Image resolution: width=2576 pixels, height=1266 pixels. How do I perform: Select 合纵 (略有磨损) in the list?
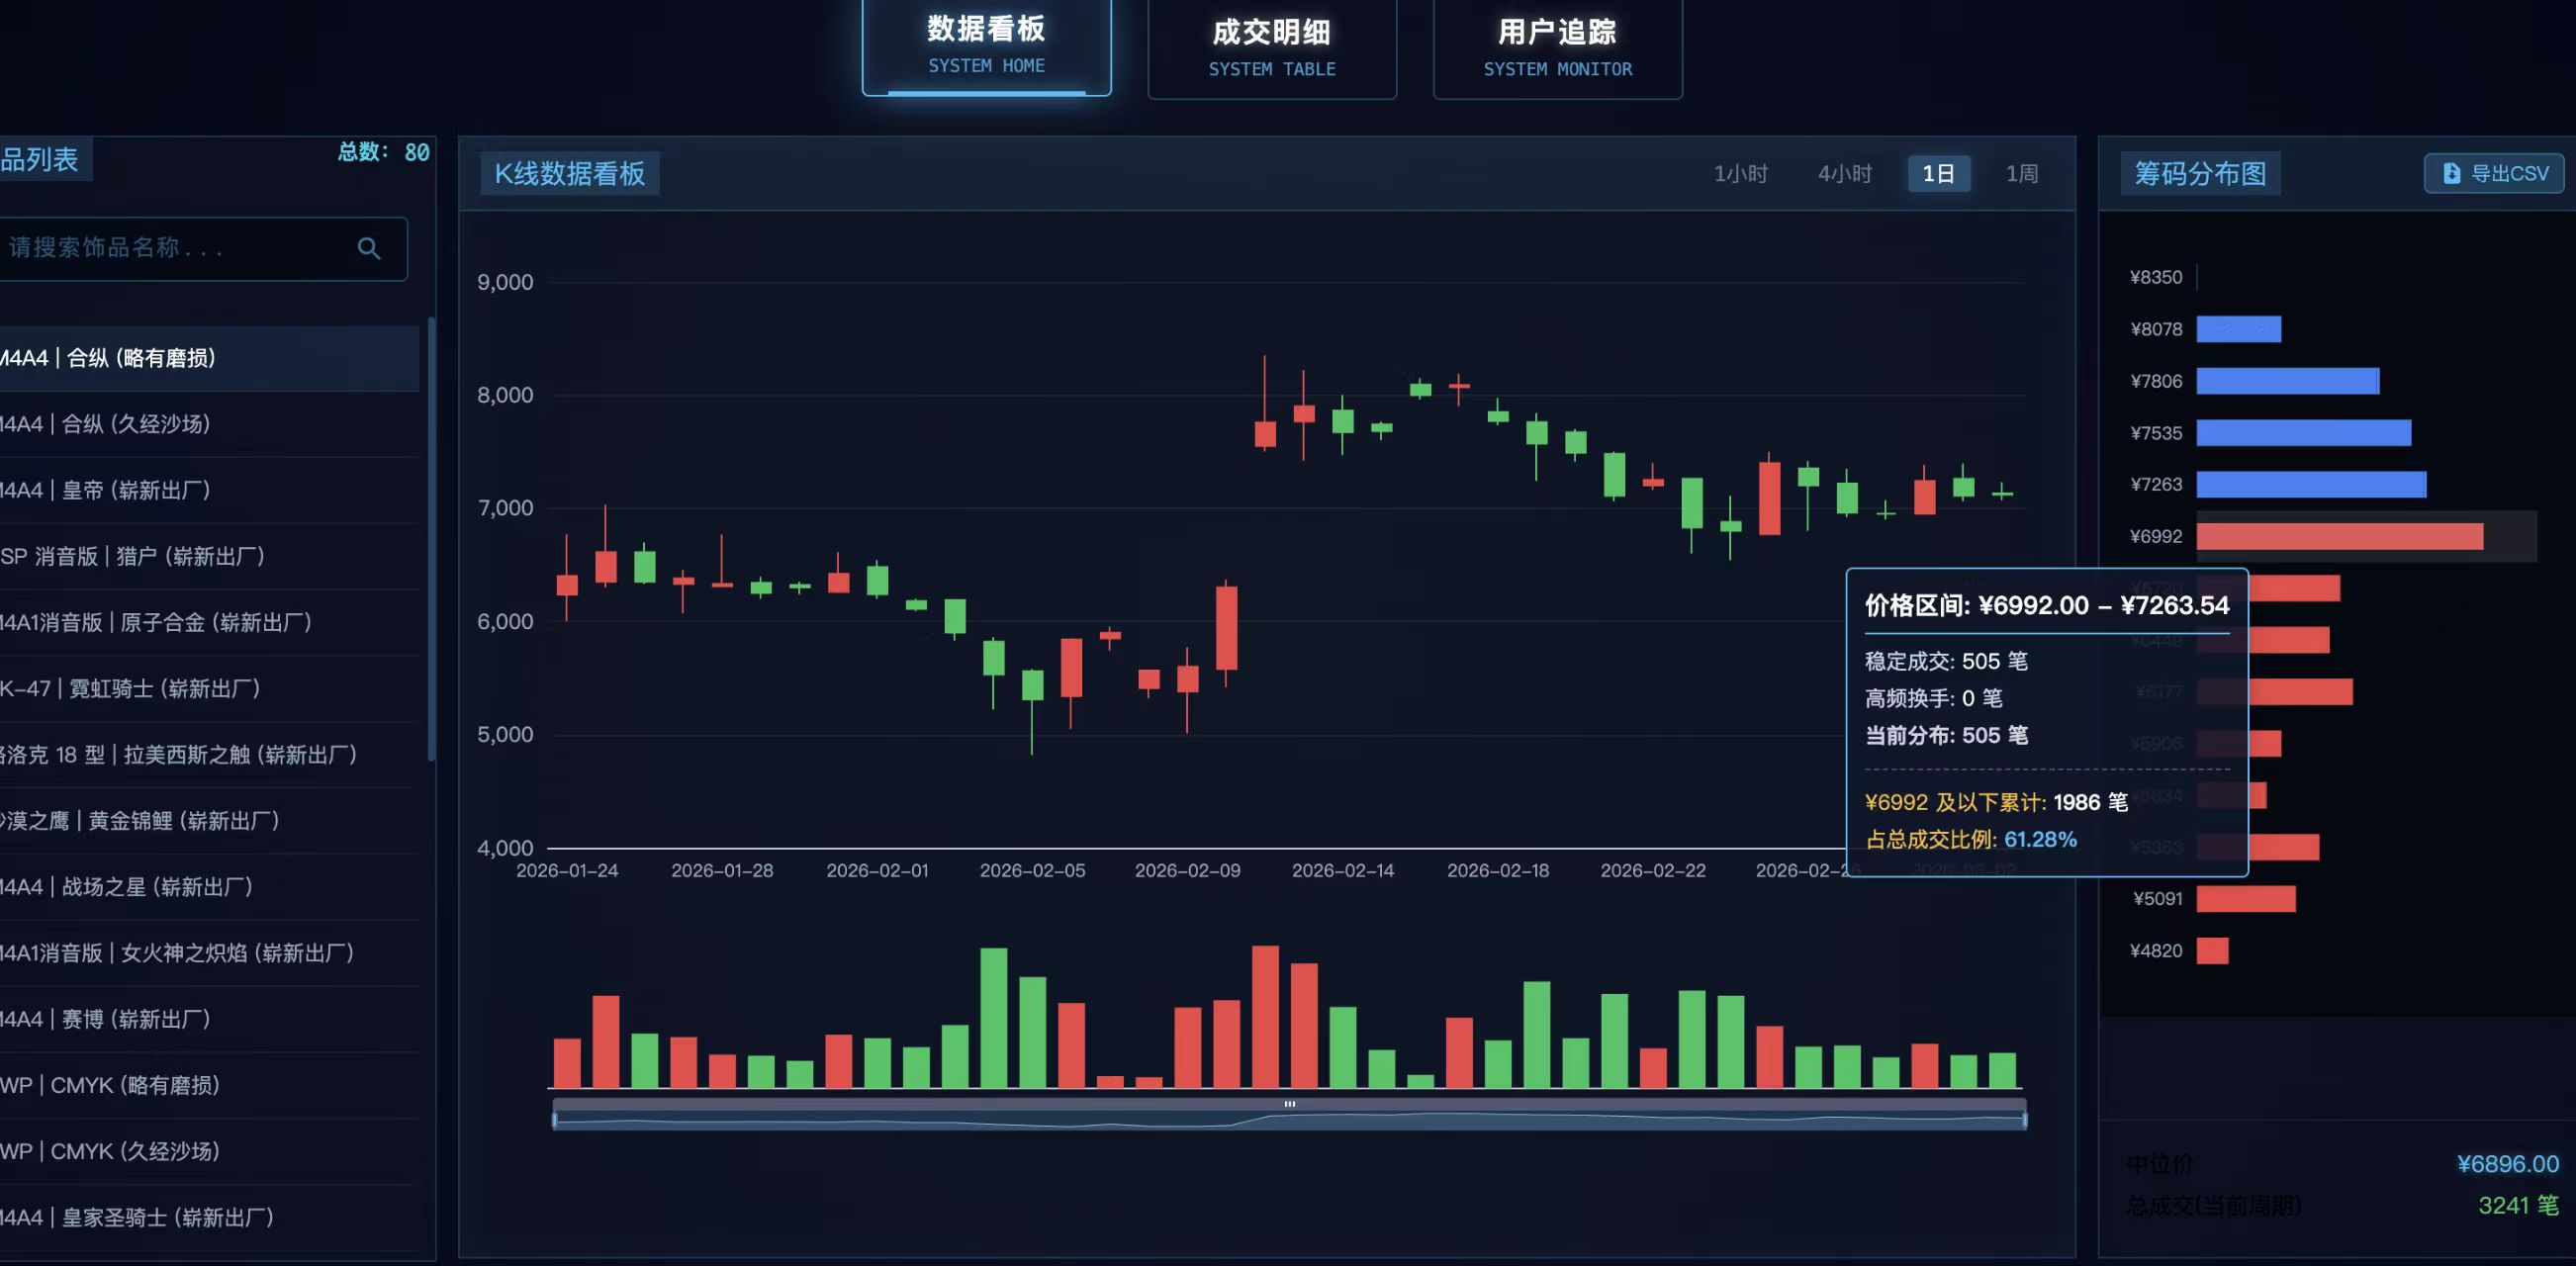point(209,358)
